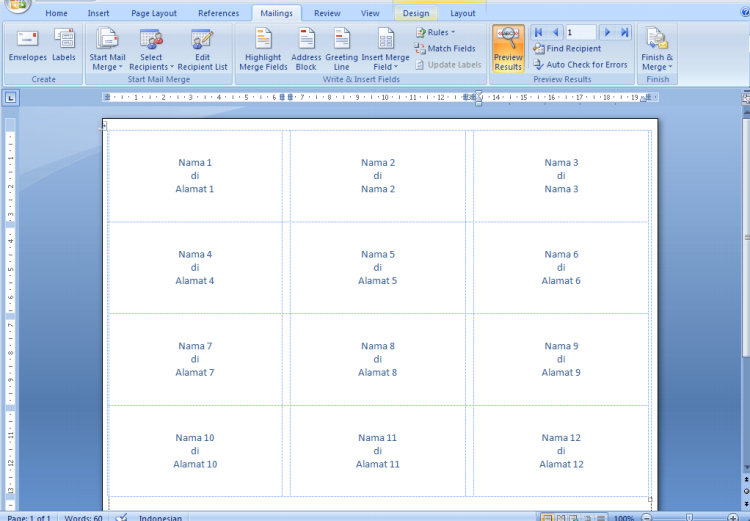This screenshot has height=521, width=750.
Task: Click the vertical scrollbar thumb
Action: pos(746,236)
